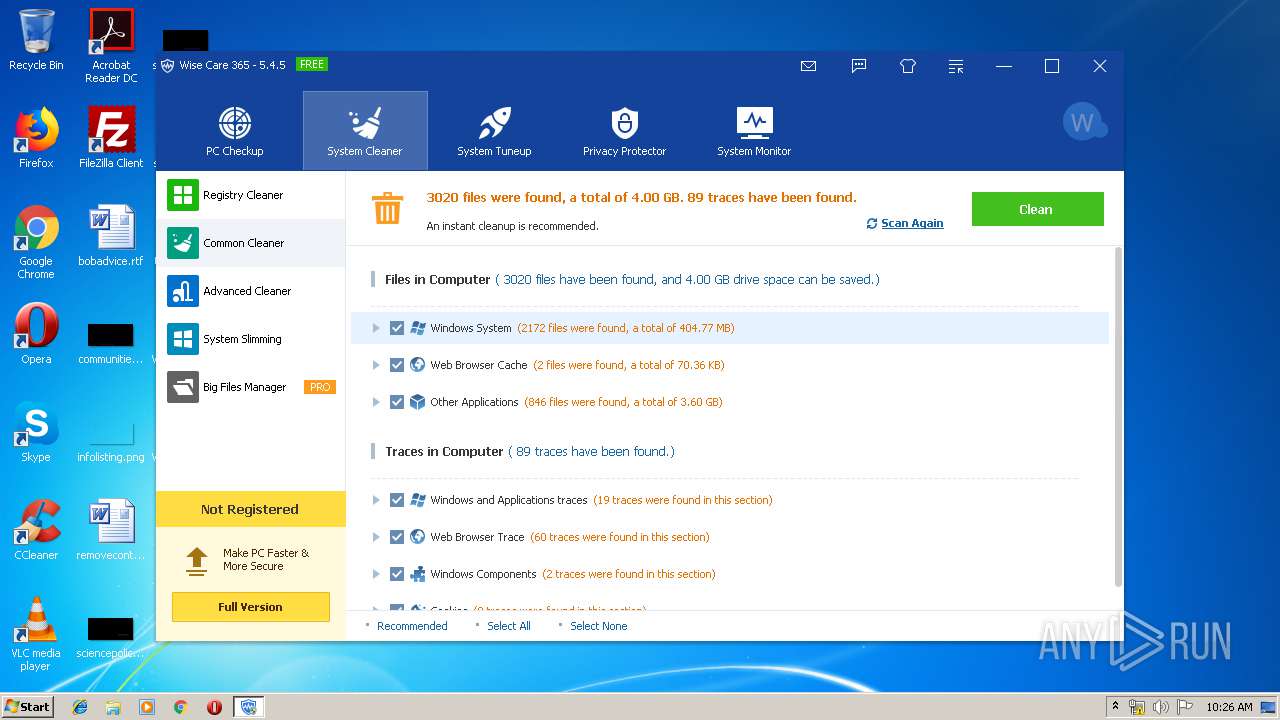This screenshot has height=720, width=1280.
Task: Expand the Windows Components row
Action: pos(376,574)
